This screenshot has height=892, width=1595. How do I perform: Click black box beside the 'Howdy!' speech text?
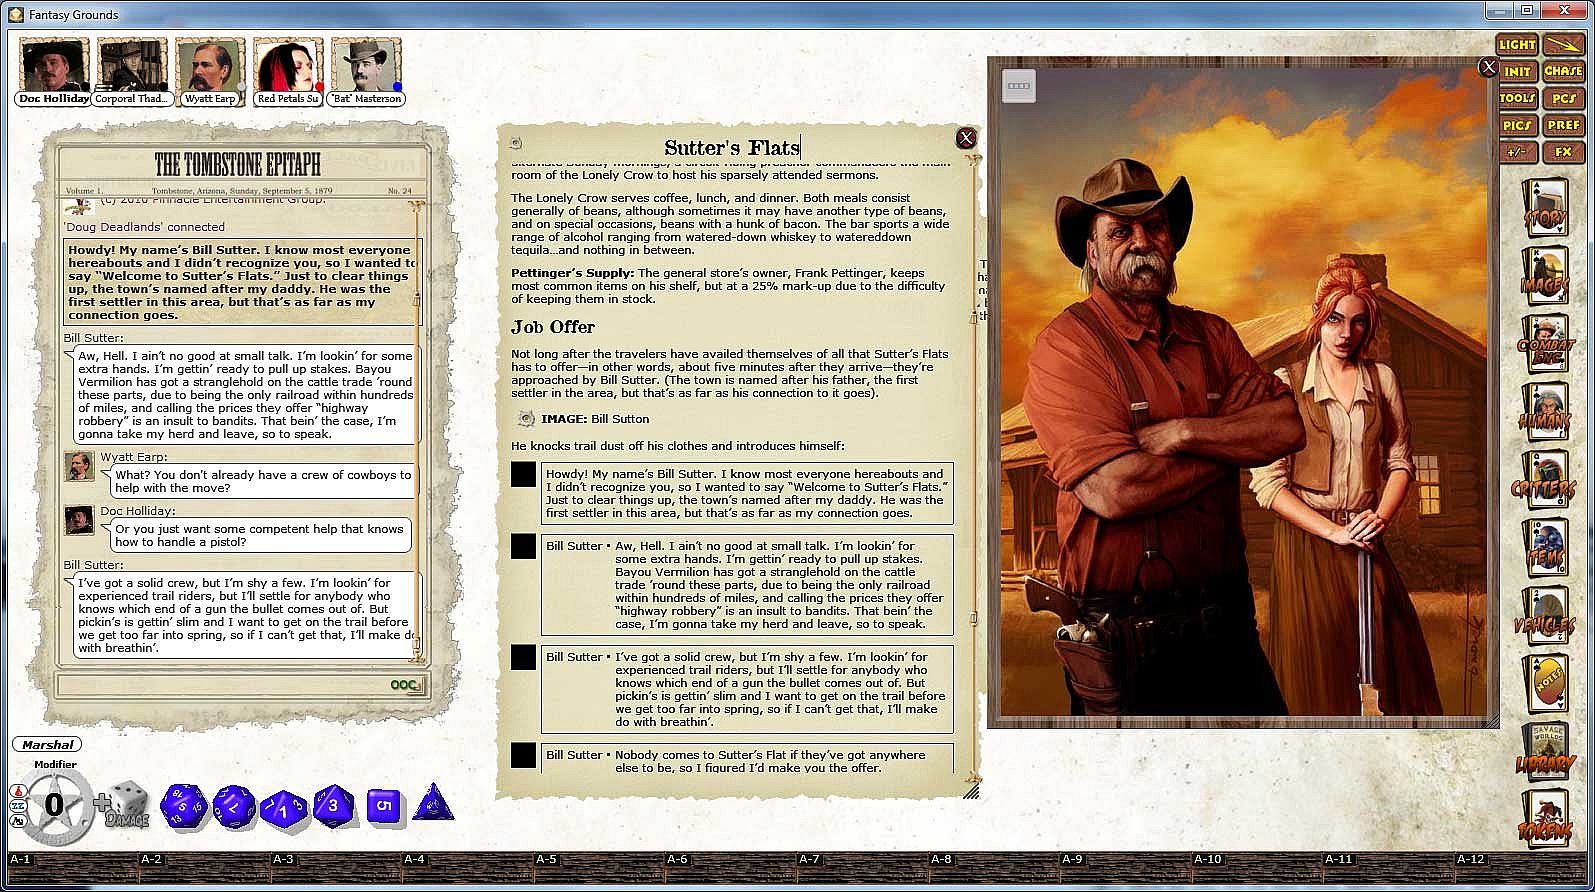click(523, 475)
